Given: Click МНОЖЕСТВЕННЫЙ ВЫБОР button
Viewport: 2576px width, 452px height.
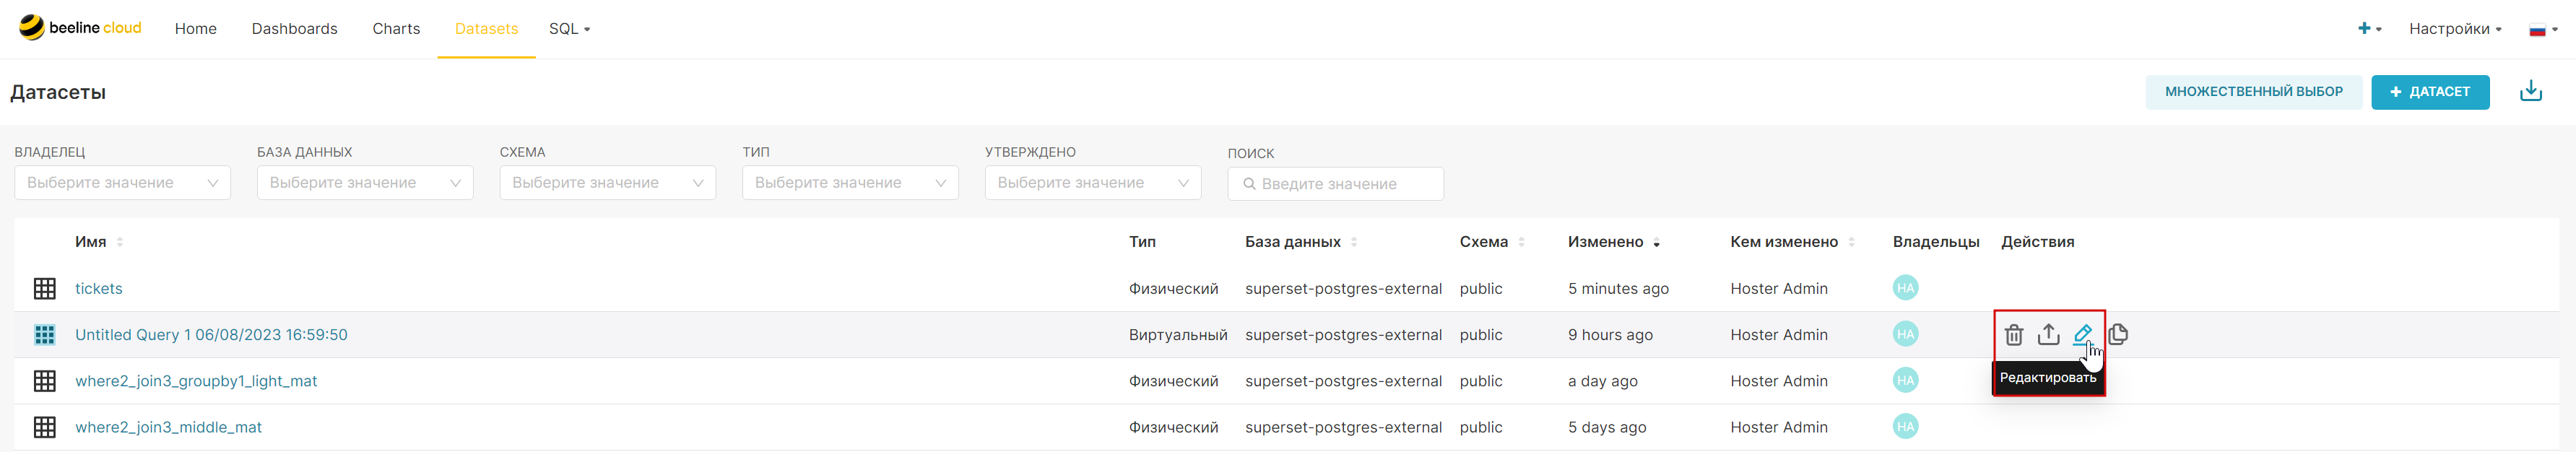Looking at the screenshot, I should click(x=2253, y=92).
